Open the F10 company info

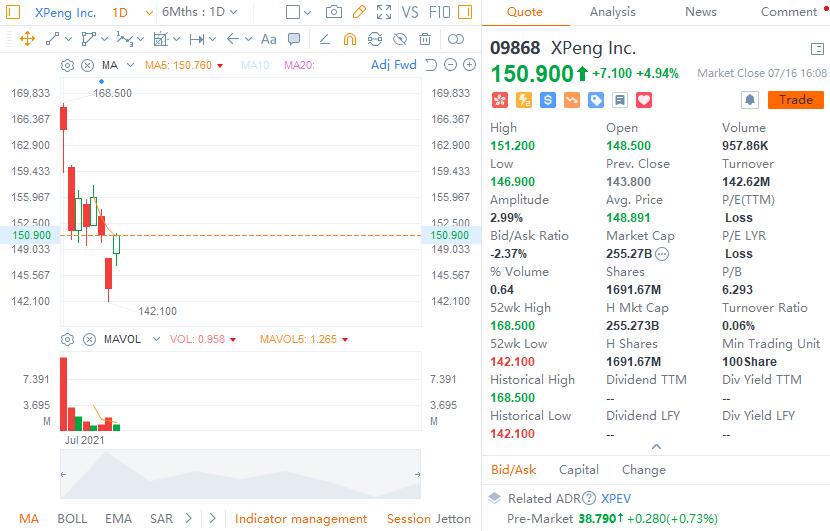pyautogui.click(x=439, y=12)
